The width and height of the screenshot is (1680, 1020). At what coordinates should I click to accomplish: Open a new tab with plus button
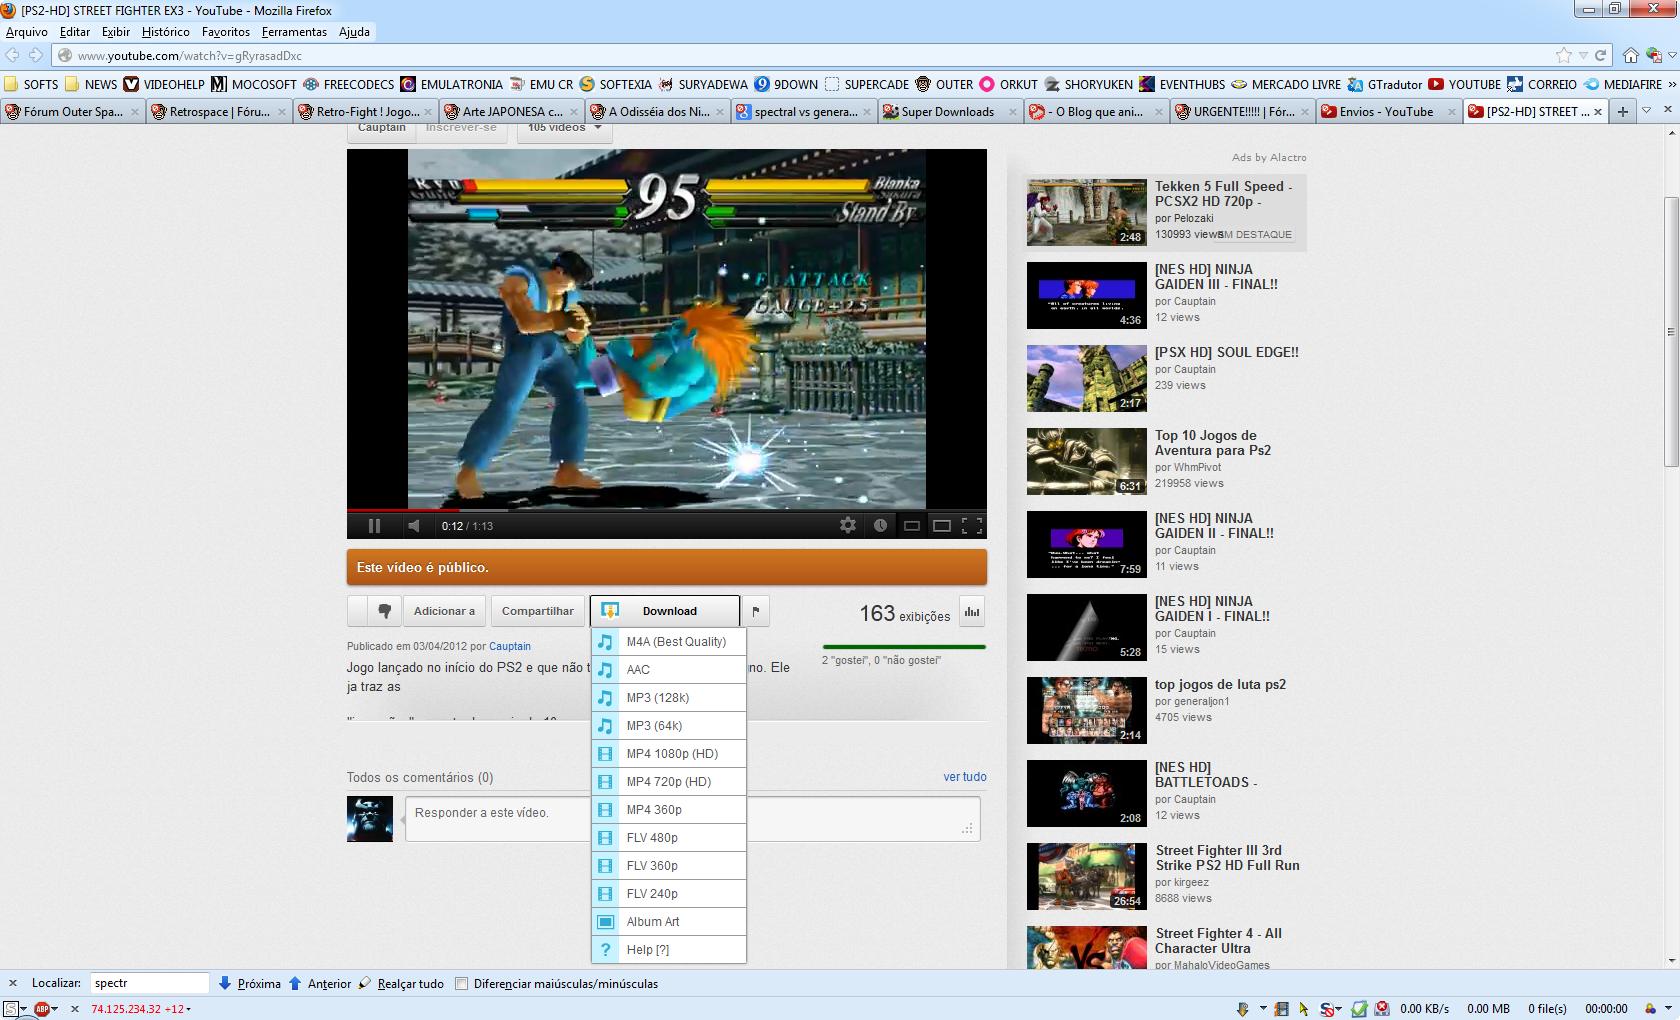pos(1623,112)
